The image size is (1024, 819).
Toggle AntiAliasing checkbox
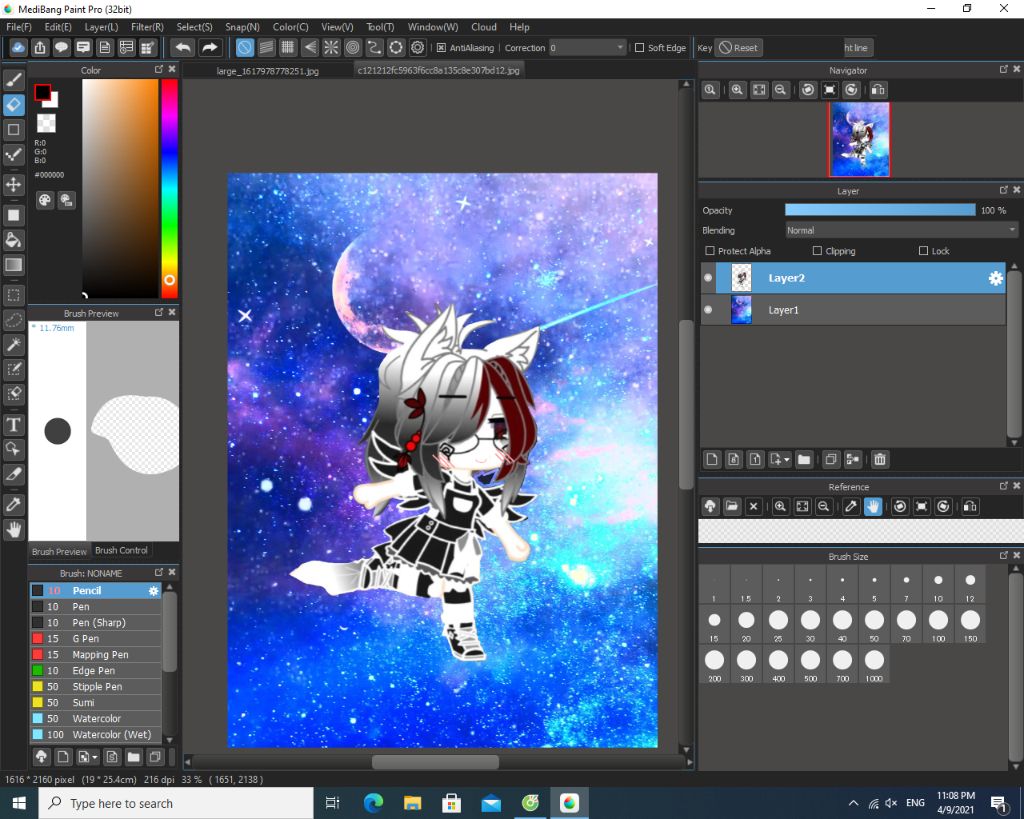click(441, 48)
